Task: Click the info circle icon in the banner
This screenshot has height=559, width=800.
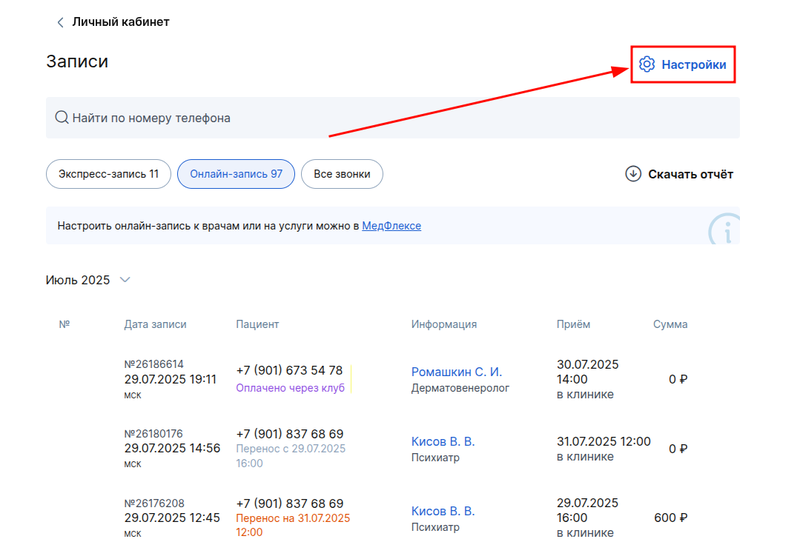Action: click(724, 229)
